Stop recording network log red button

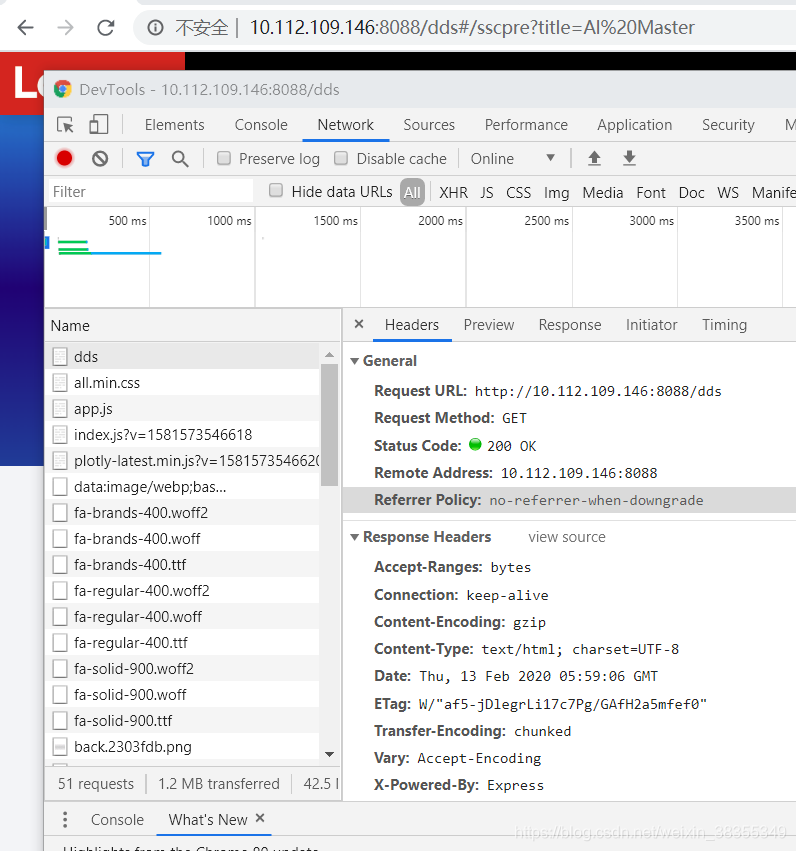[x=64, y=158]
